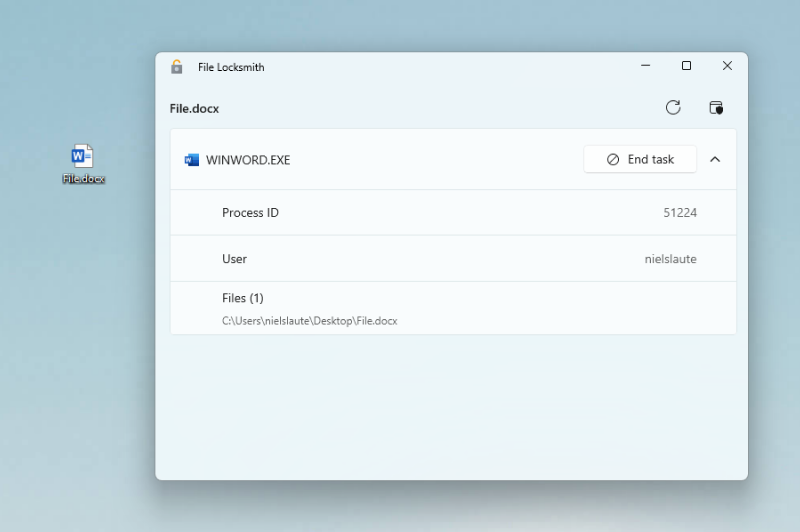The image size is (800, 532).
Task: Click the process ID value 51224
Action: coord(679,213)
